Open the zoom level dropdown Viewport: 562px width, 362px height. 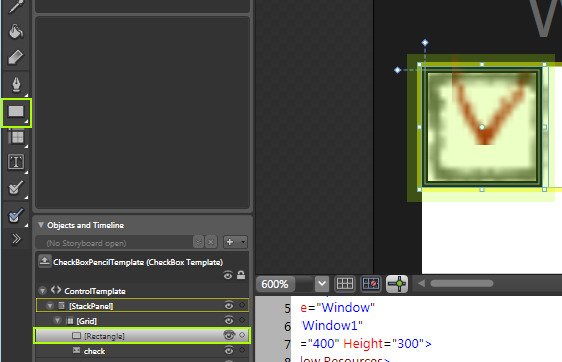322,284
